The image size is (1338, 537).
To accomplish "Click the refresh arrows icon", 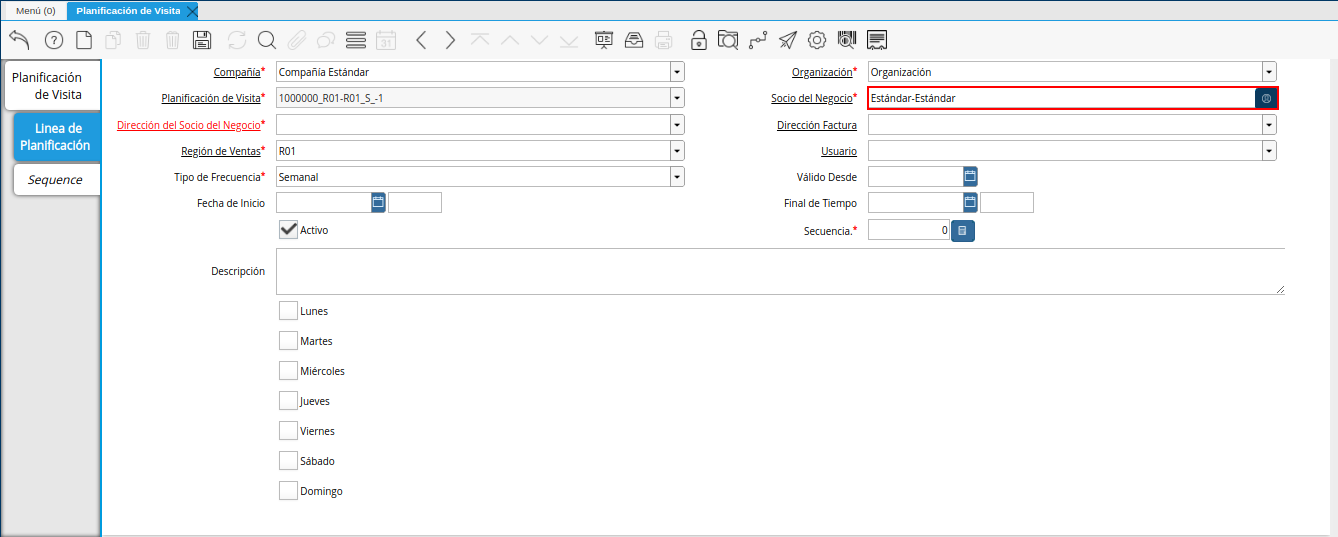I will (x=237, y=40).
